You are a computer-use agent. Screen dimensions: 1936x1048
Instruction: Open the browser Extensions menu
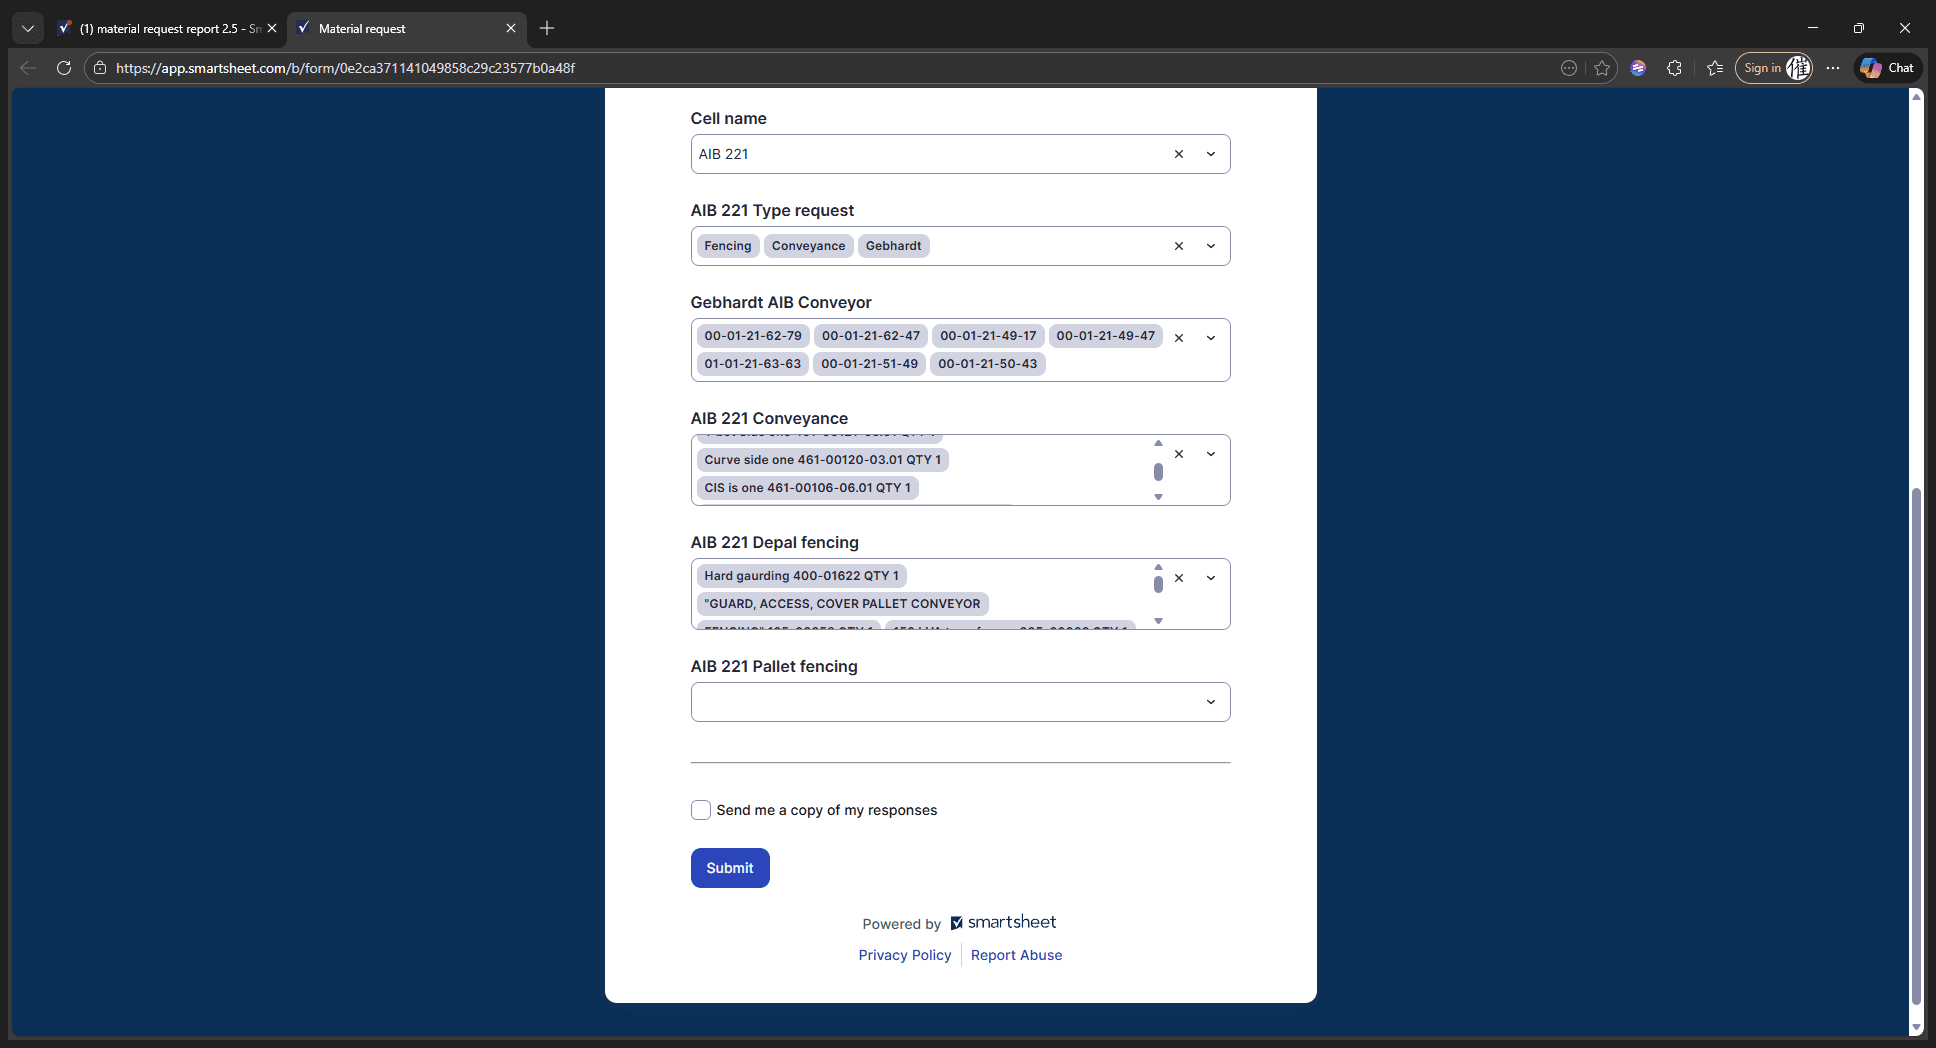pyautogui.click(x=1674, y=68)
